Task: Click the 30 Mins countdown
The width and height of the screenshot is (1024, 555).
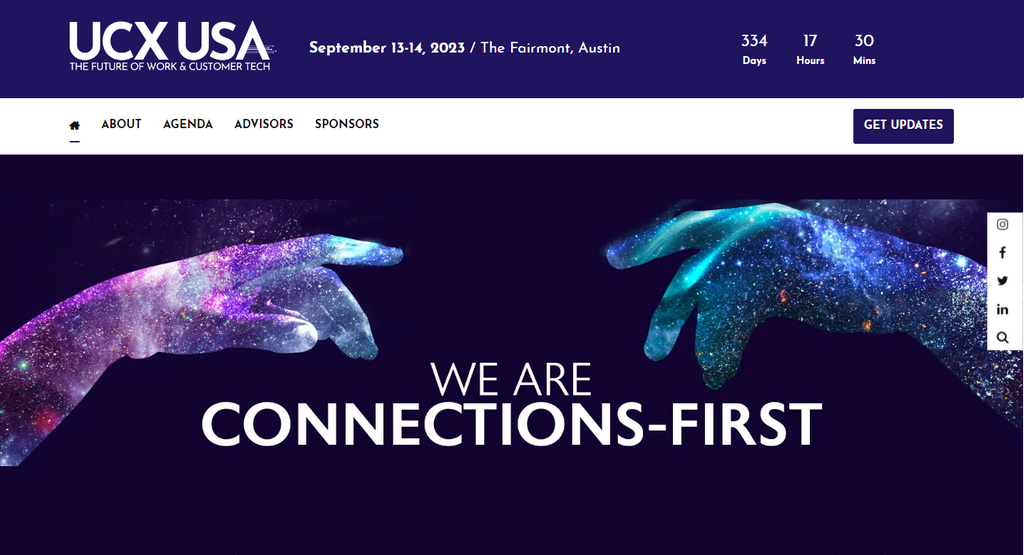Action: (864, 50)
